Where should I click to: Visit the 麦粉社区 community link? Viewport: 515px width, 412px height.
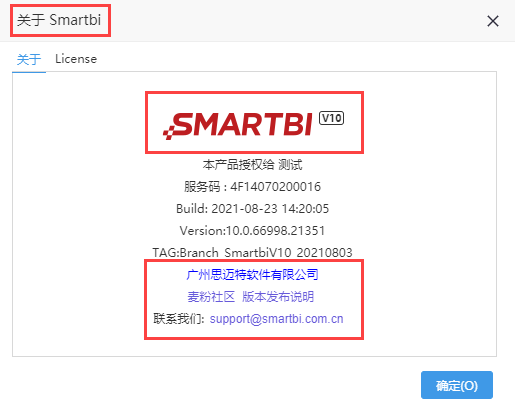211,296
